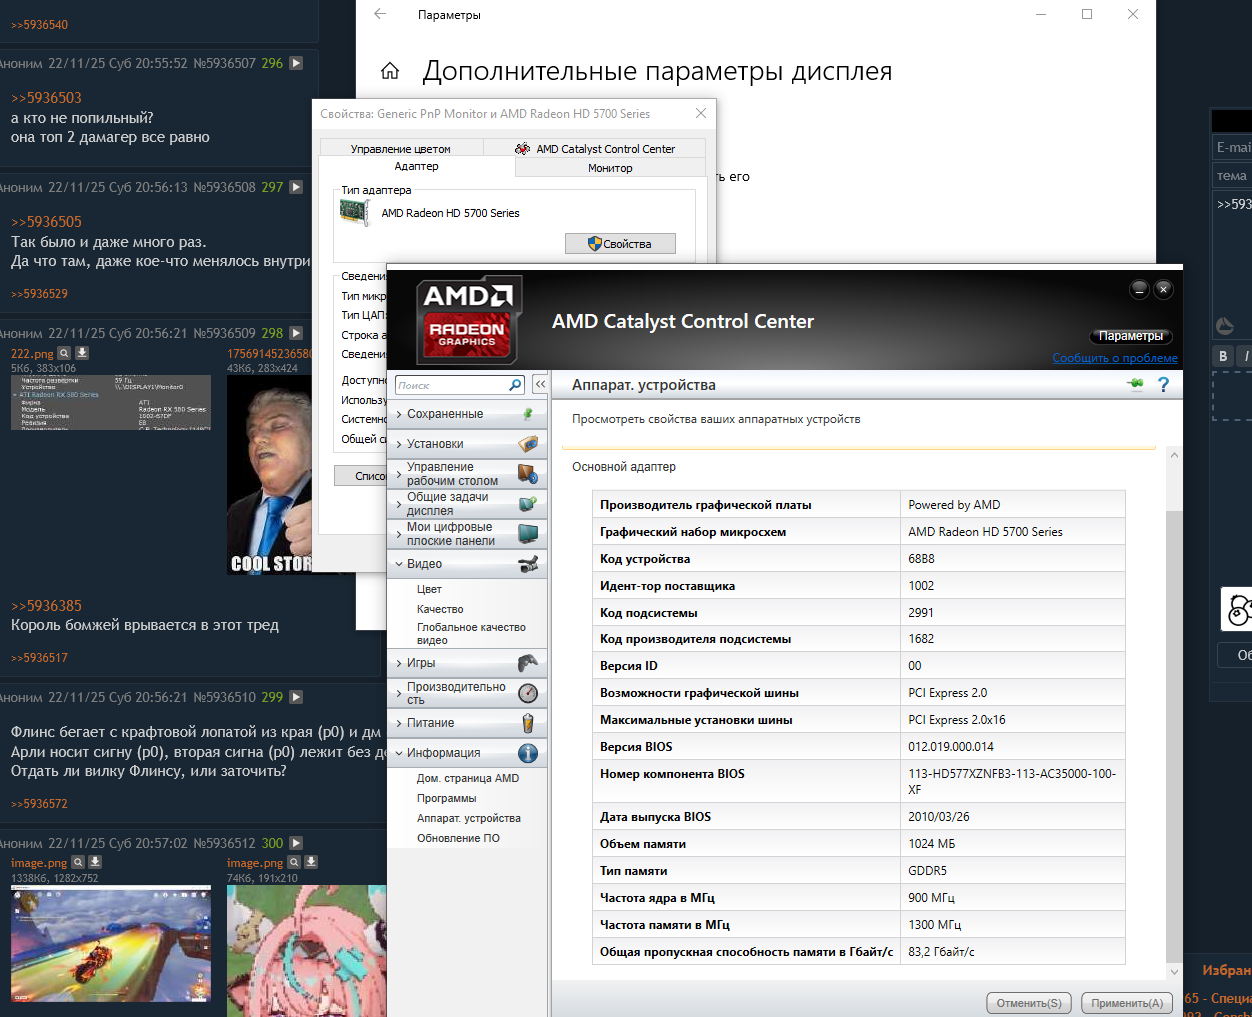Screen dimensions: 1252x1017
Task: Select Аппарат. устройства in sidebar
Action: click(469, 818)
